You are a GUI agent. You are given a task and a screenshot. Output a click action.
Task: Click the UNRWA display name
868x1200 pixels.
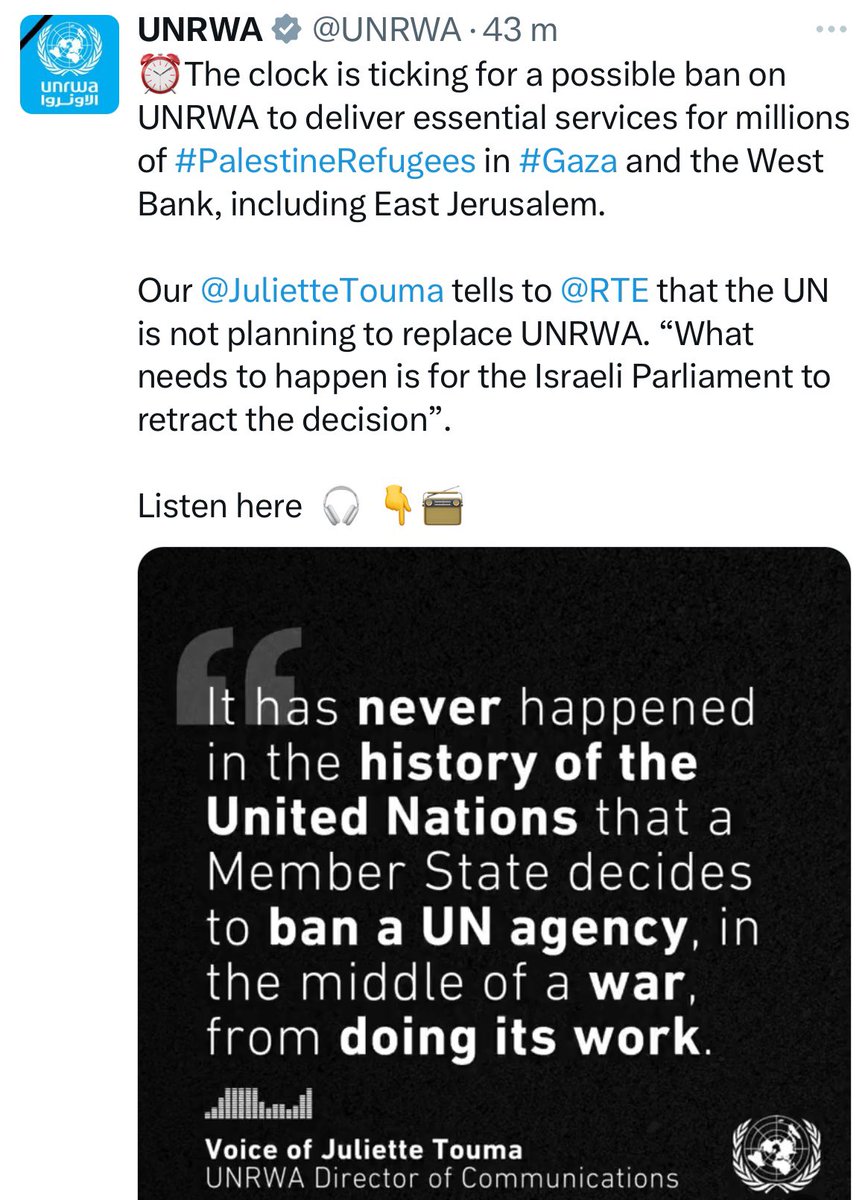[200, 30]
